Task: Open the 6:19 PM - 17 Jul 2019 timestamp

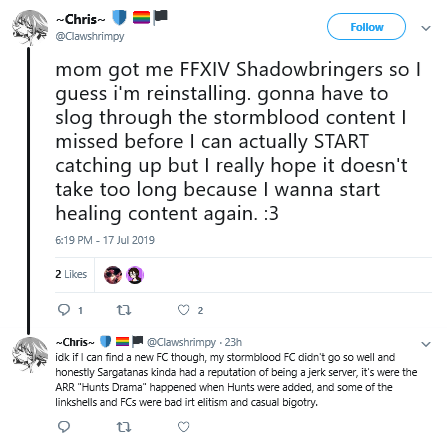Action: (105, 240)
